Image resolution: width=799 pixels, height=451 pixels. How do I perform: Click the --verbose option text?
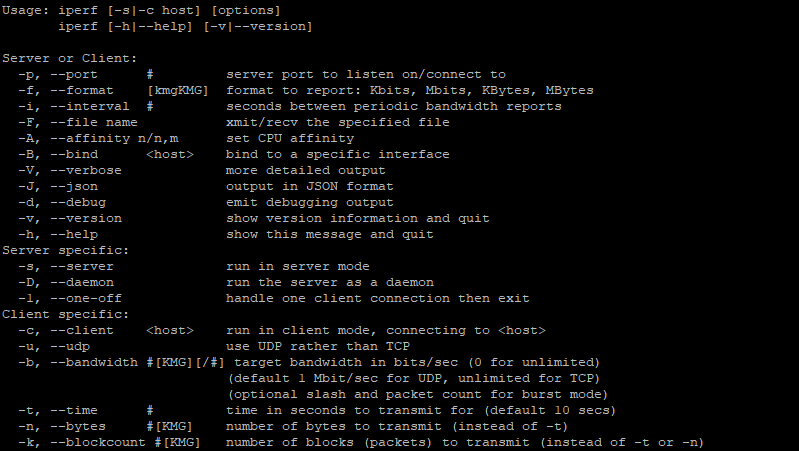[x=86, y=170]
